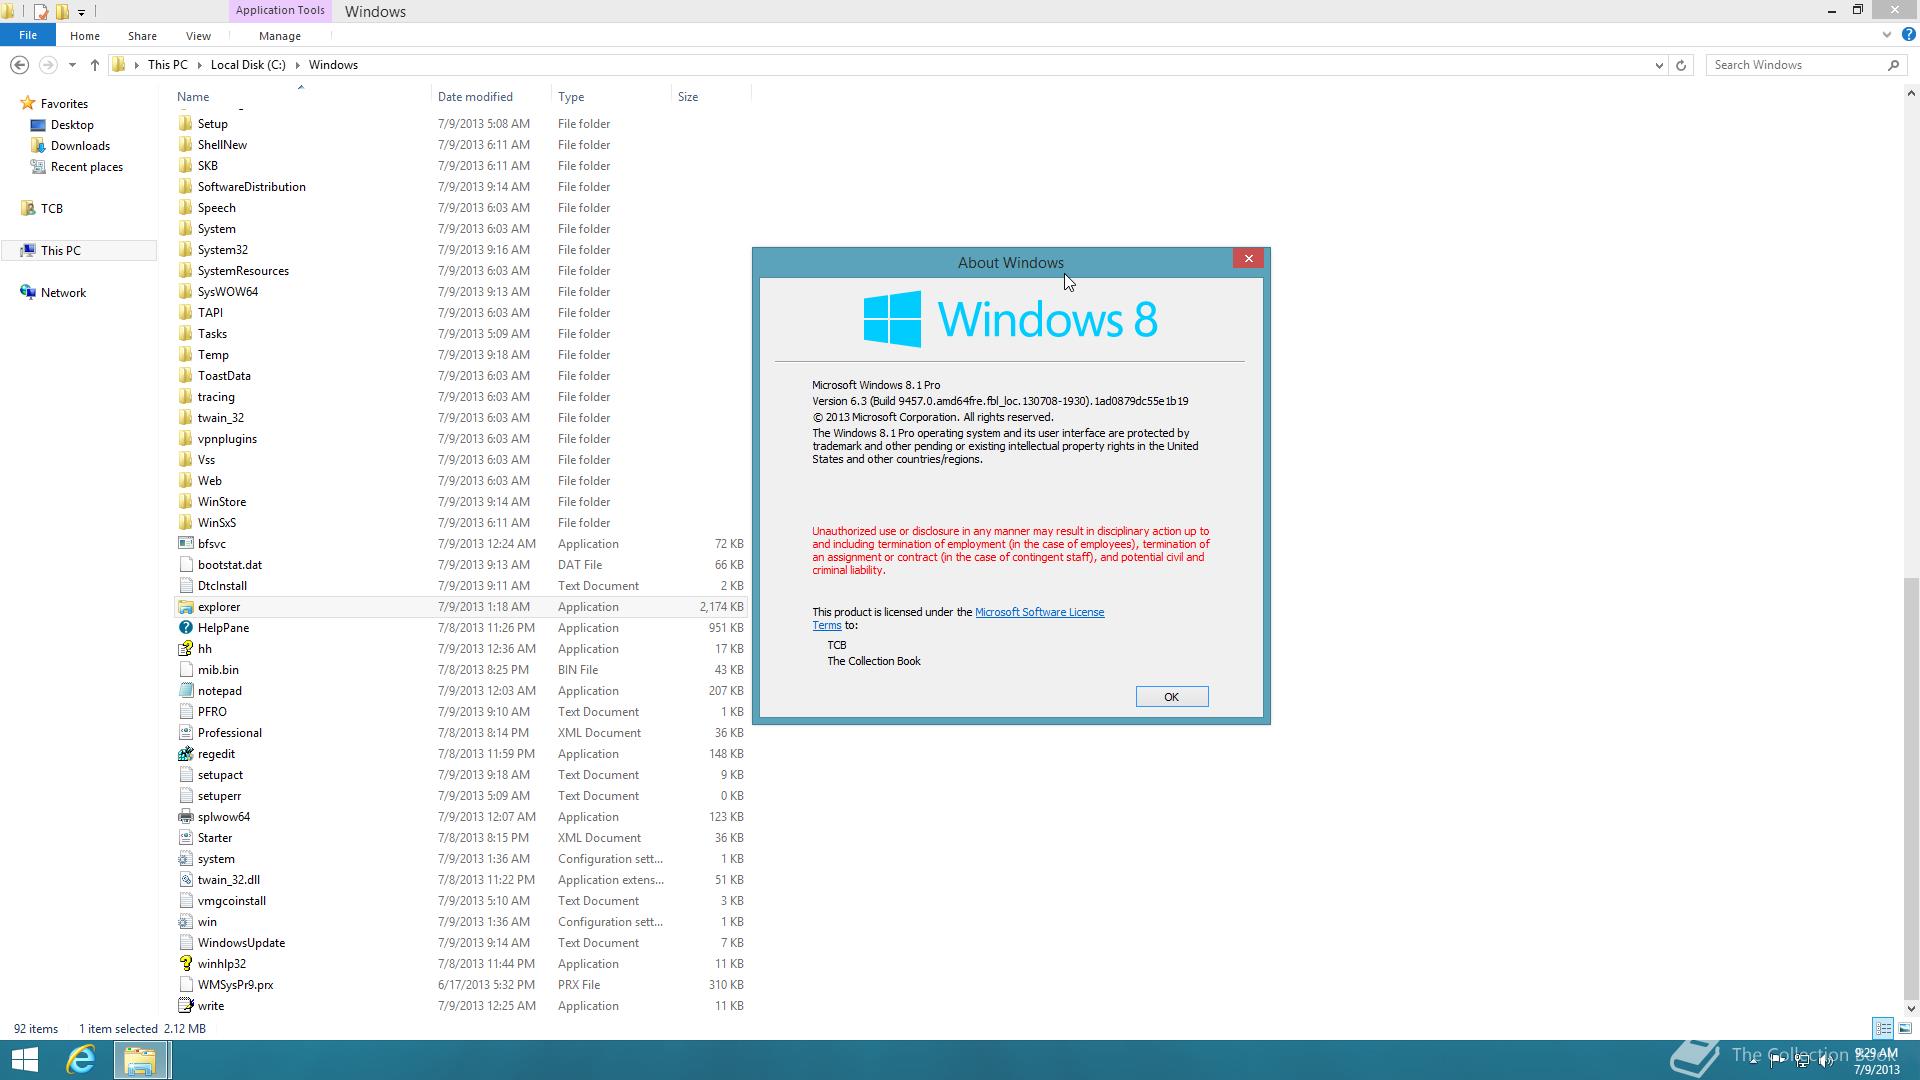Viewport: 1920px width, 1080px height.
Task: Select the SoftwareDistribution folder
Action: (x=251, y=187)
